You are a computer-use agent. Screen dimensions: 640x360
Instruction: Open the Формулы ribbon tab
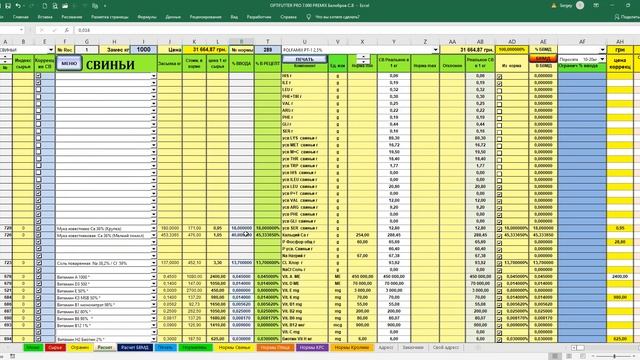pyautogui.click(x=147, y=17)
